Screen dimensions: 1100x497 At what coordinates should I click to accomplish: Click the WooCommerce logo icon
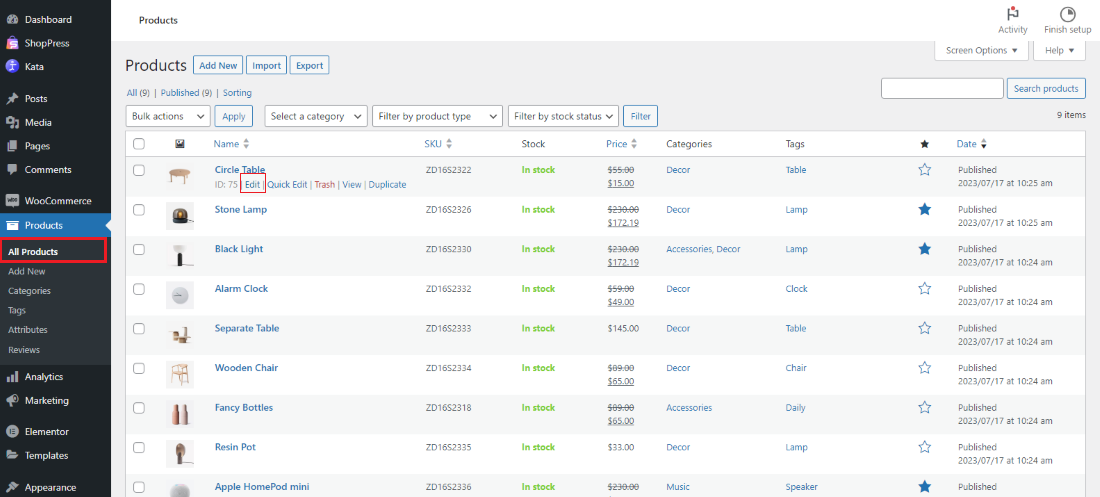click(12, 201)
